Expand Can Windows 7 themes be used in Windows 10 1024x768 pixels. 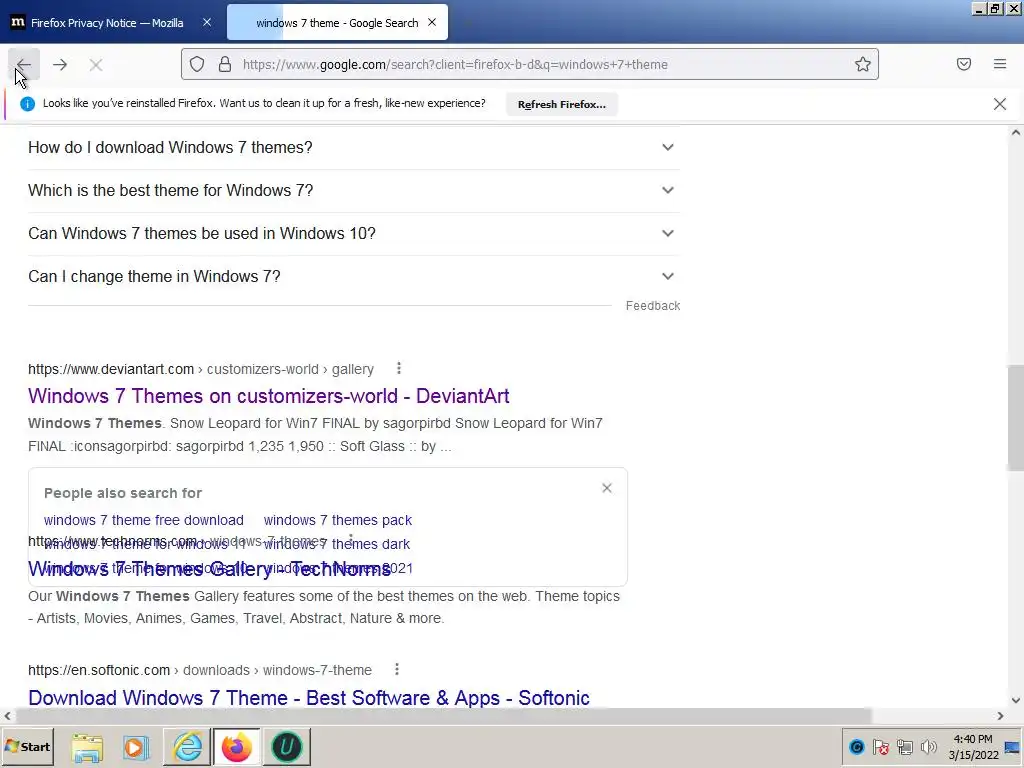[353, 234]
